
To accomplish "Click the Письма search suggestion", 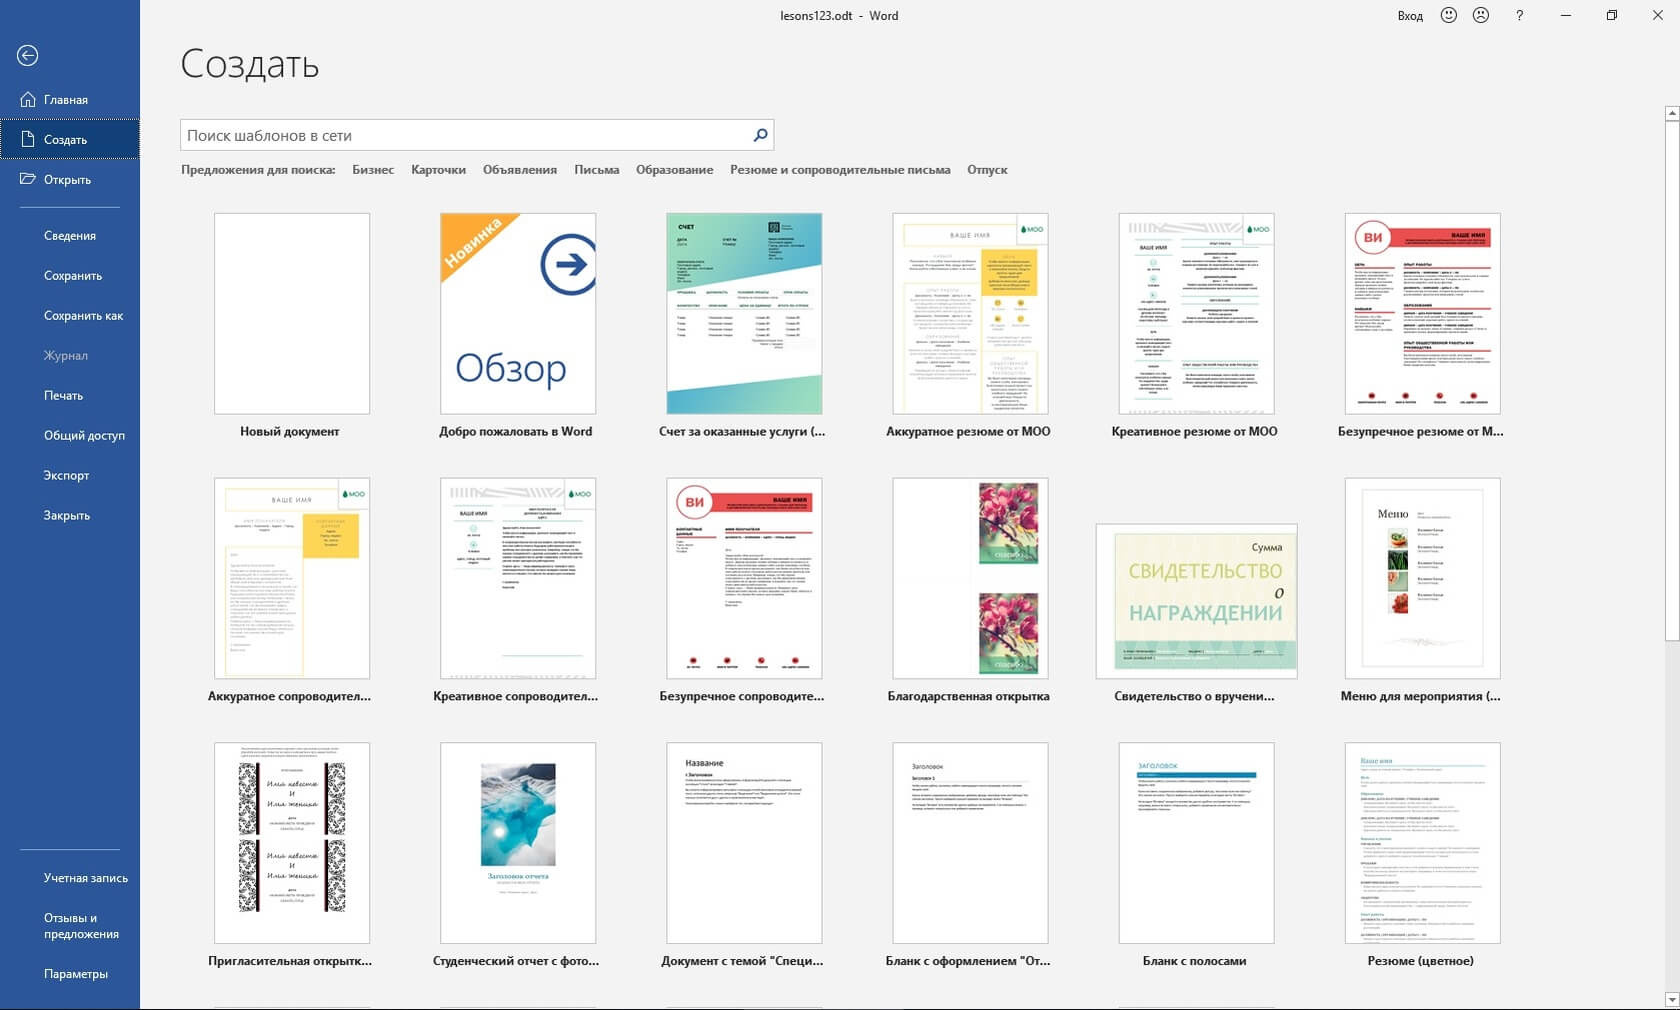I will (x=596, y=170).
